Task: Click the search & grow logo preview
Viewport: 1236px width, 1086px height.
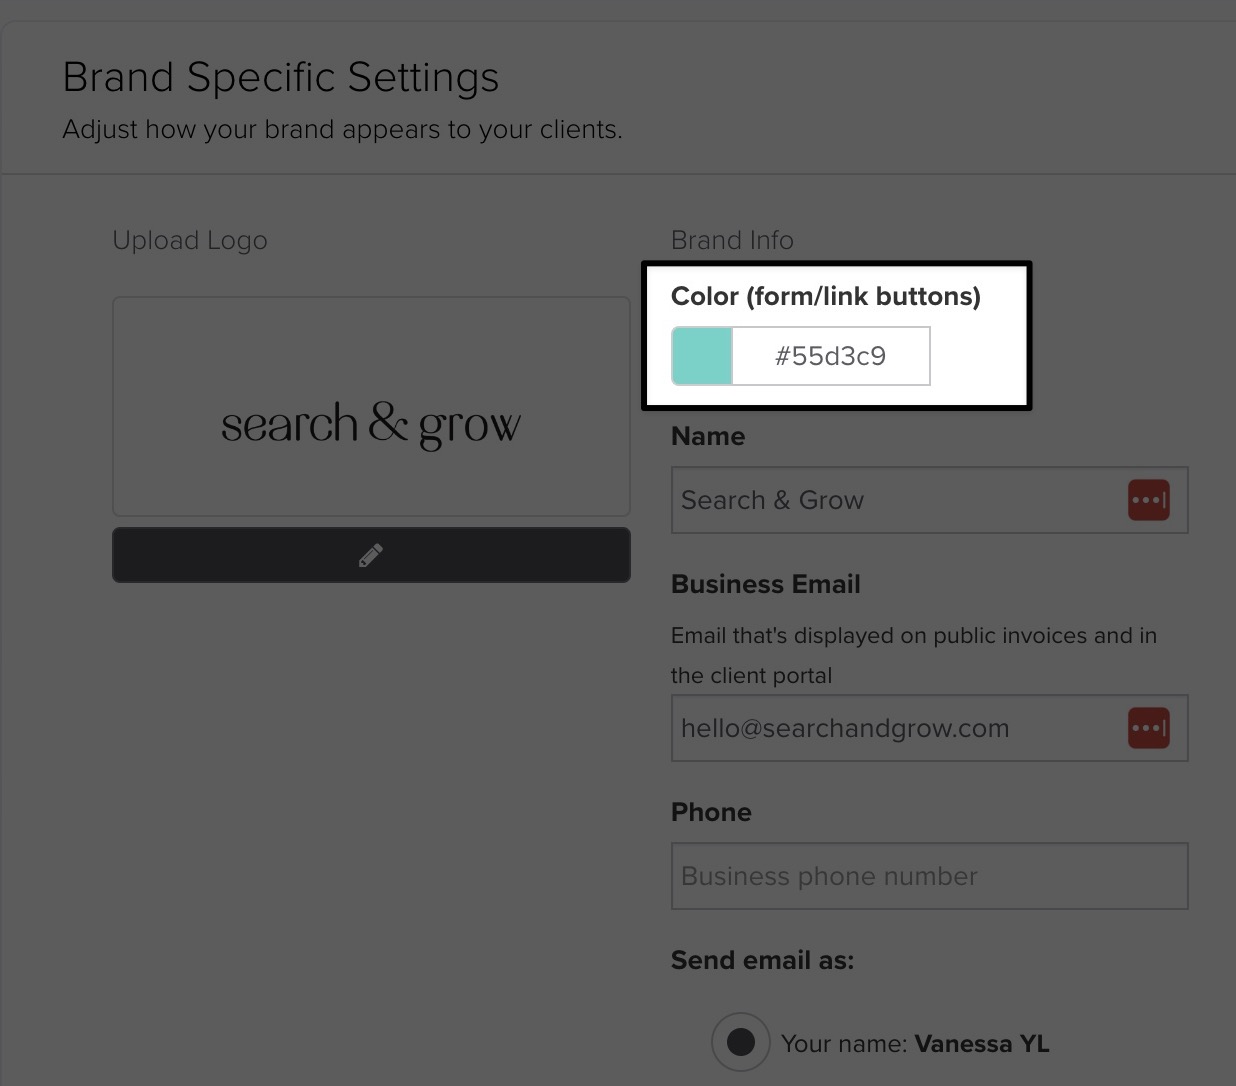Action: (x=371, y=406)
